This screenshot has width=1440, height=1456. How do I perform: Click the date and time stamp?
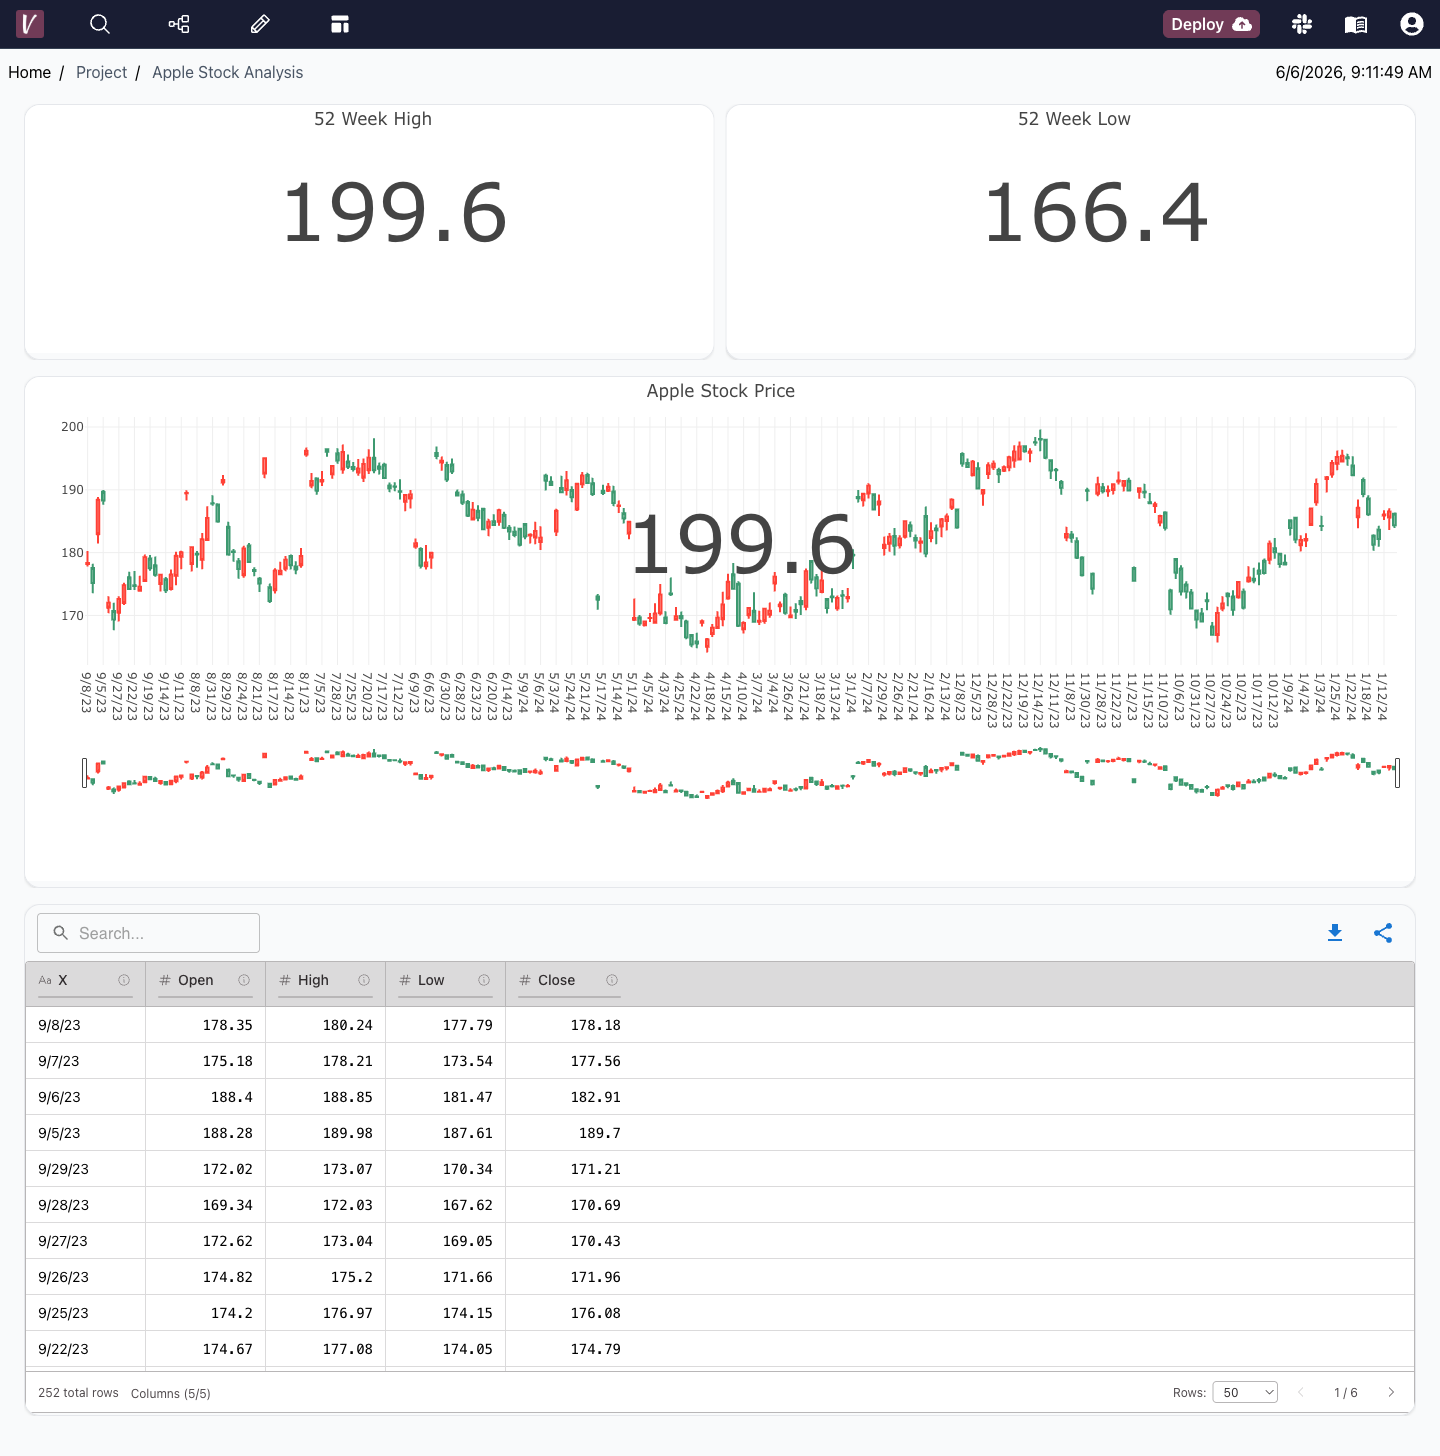[x=1354, y=72]
